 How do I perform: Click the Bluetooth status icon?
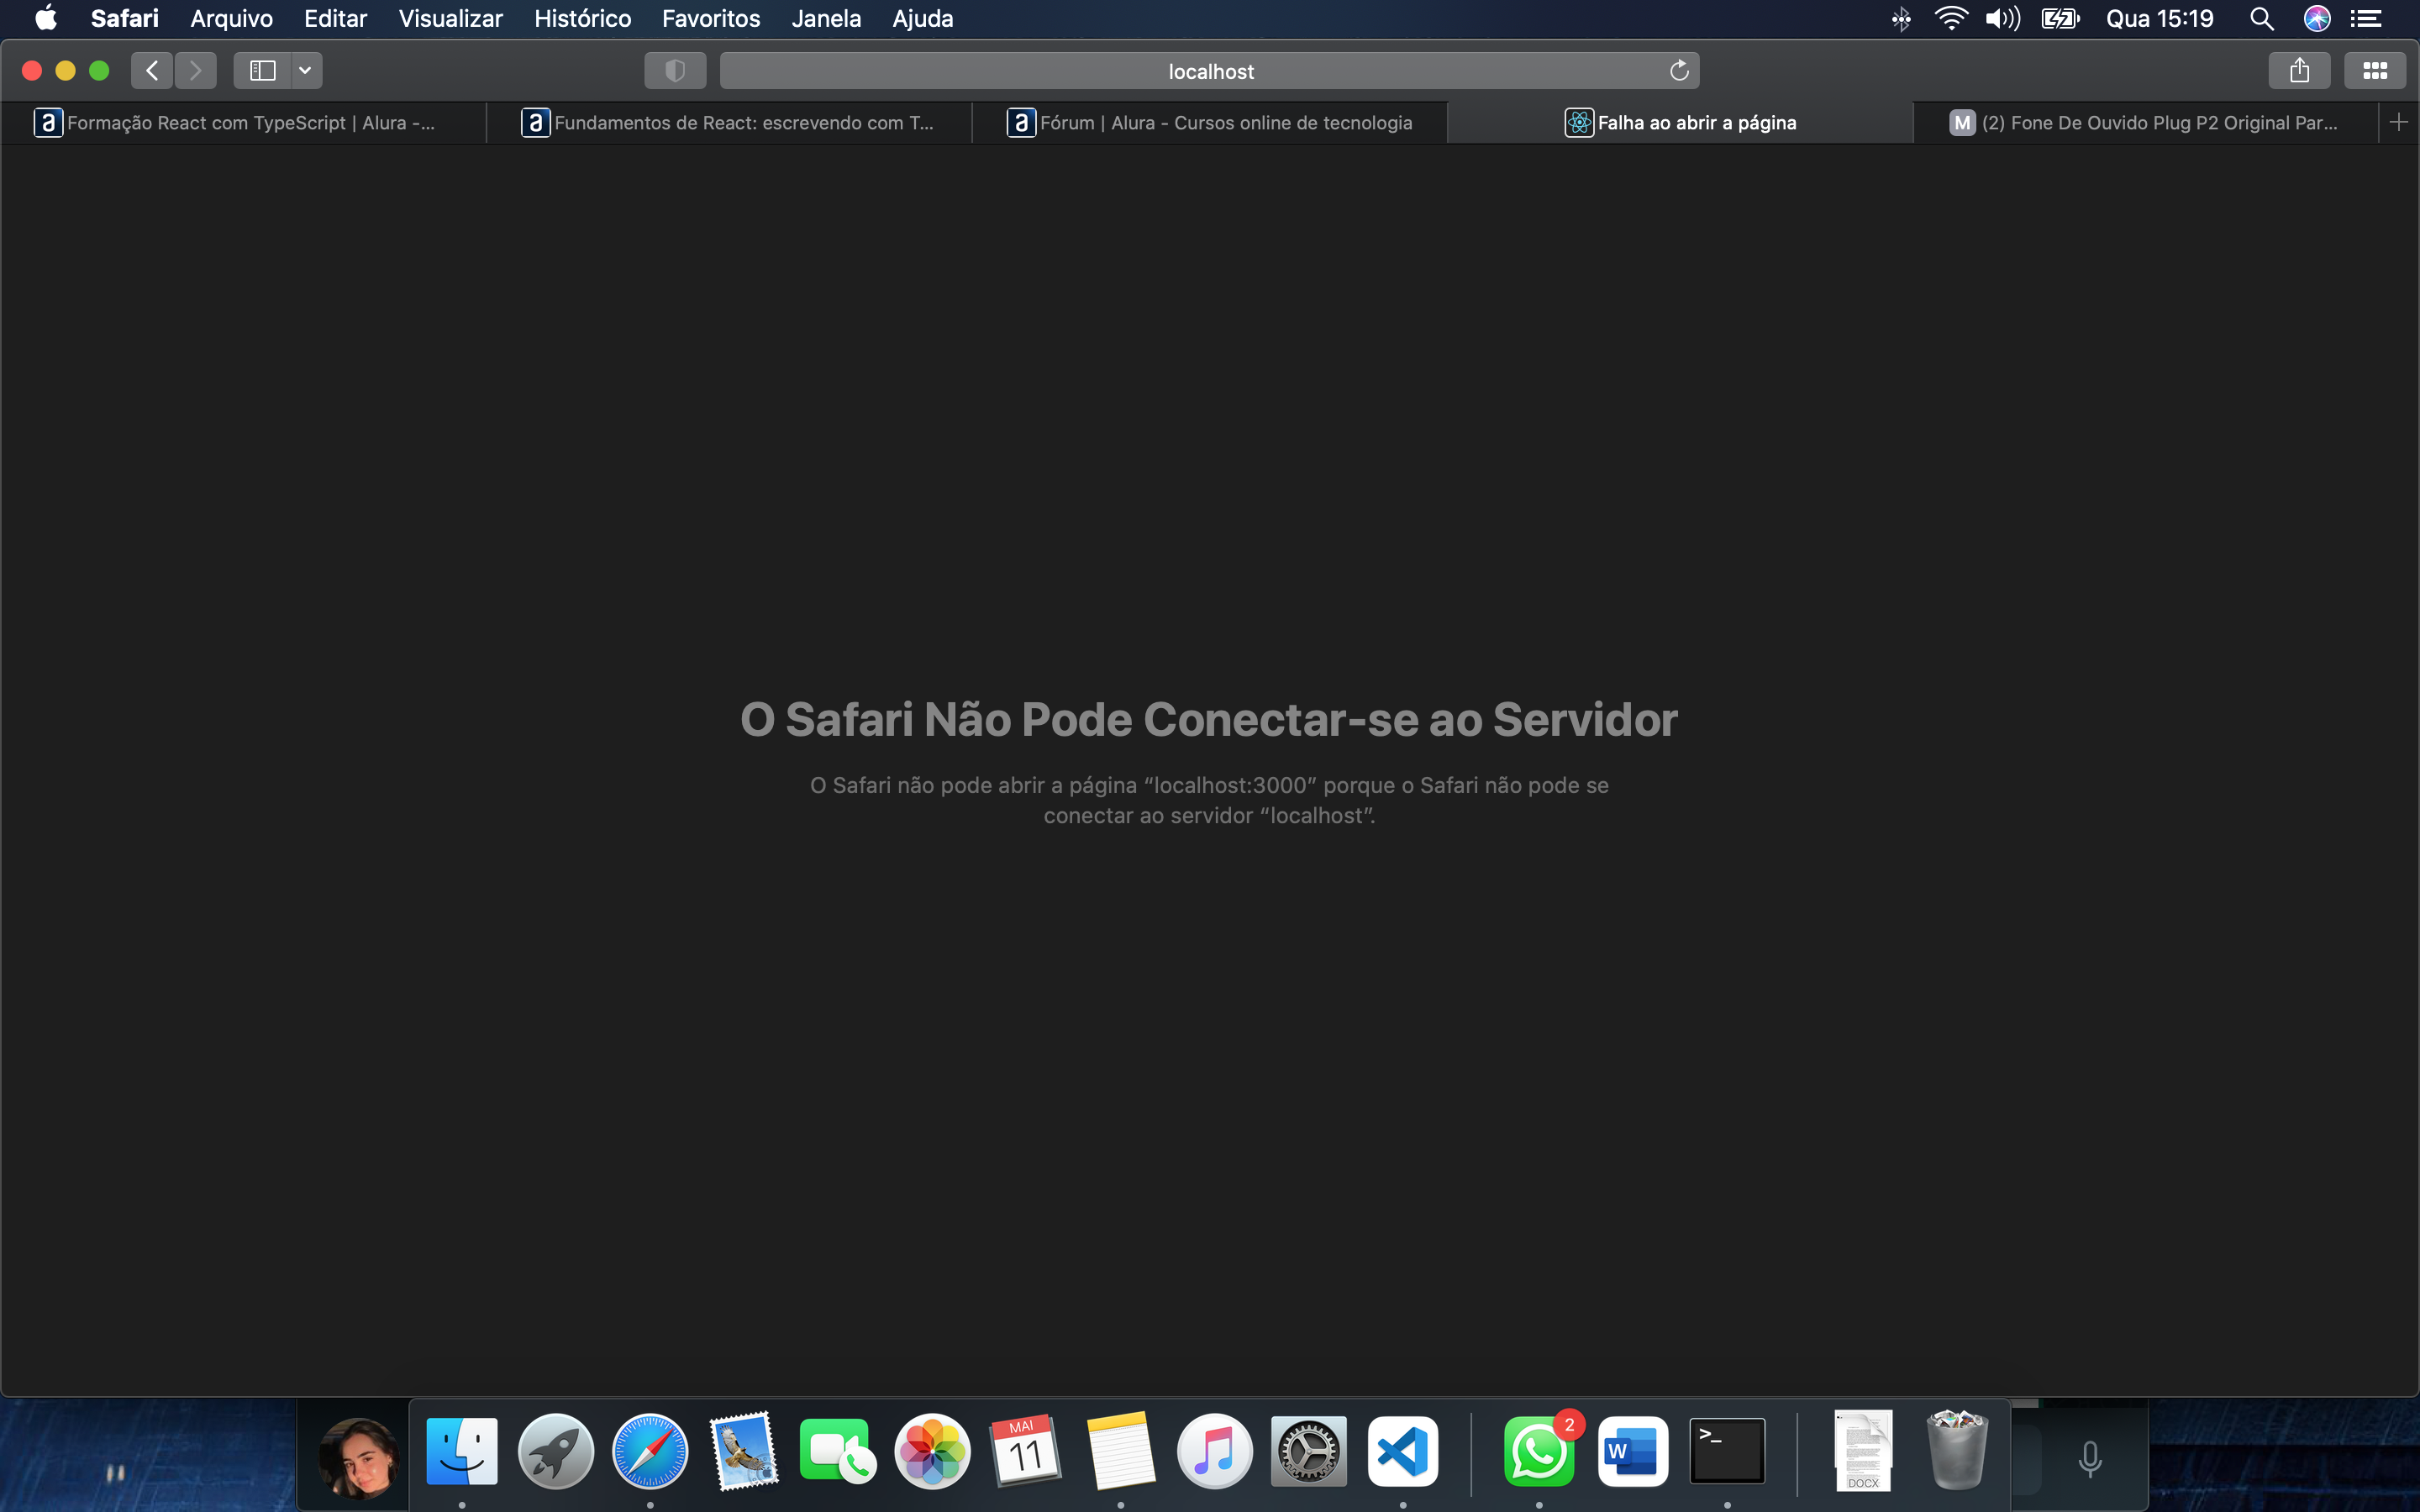point(1901,18)
